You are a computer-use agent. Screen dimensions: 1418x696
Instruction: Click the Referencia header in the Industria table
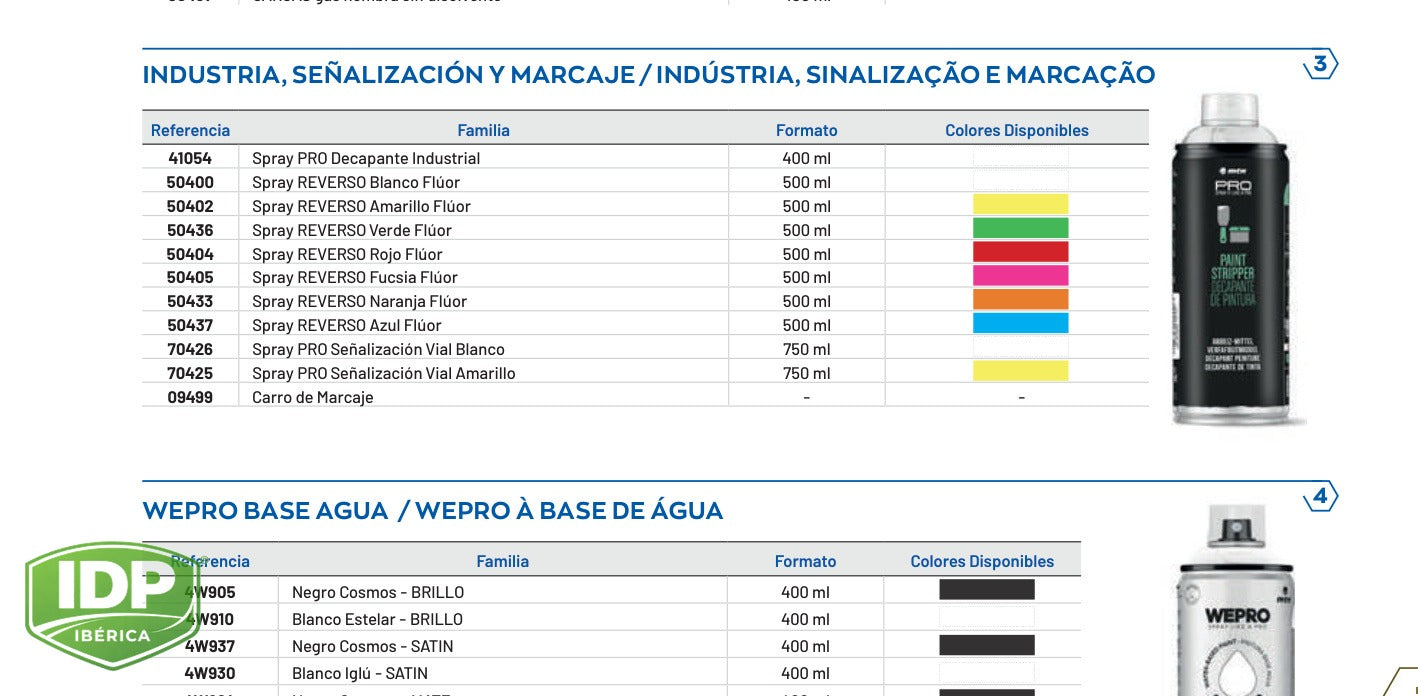tap(190, 130)
